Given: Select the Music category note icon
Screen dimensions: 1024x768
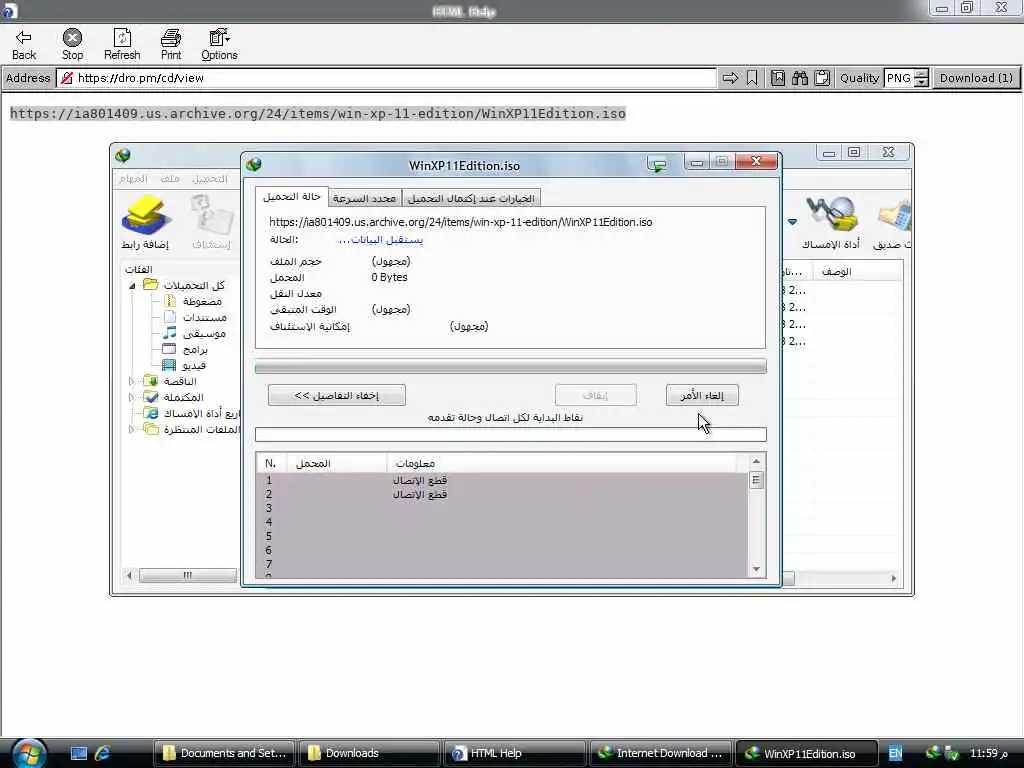Looking at the screenshot, I should coord(170,333).
